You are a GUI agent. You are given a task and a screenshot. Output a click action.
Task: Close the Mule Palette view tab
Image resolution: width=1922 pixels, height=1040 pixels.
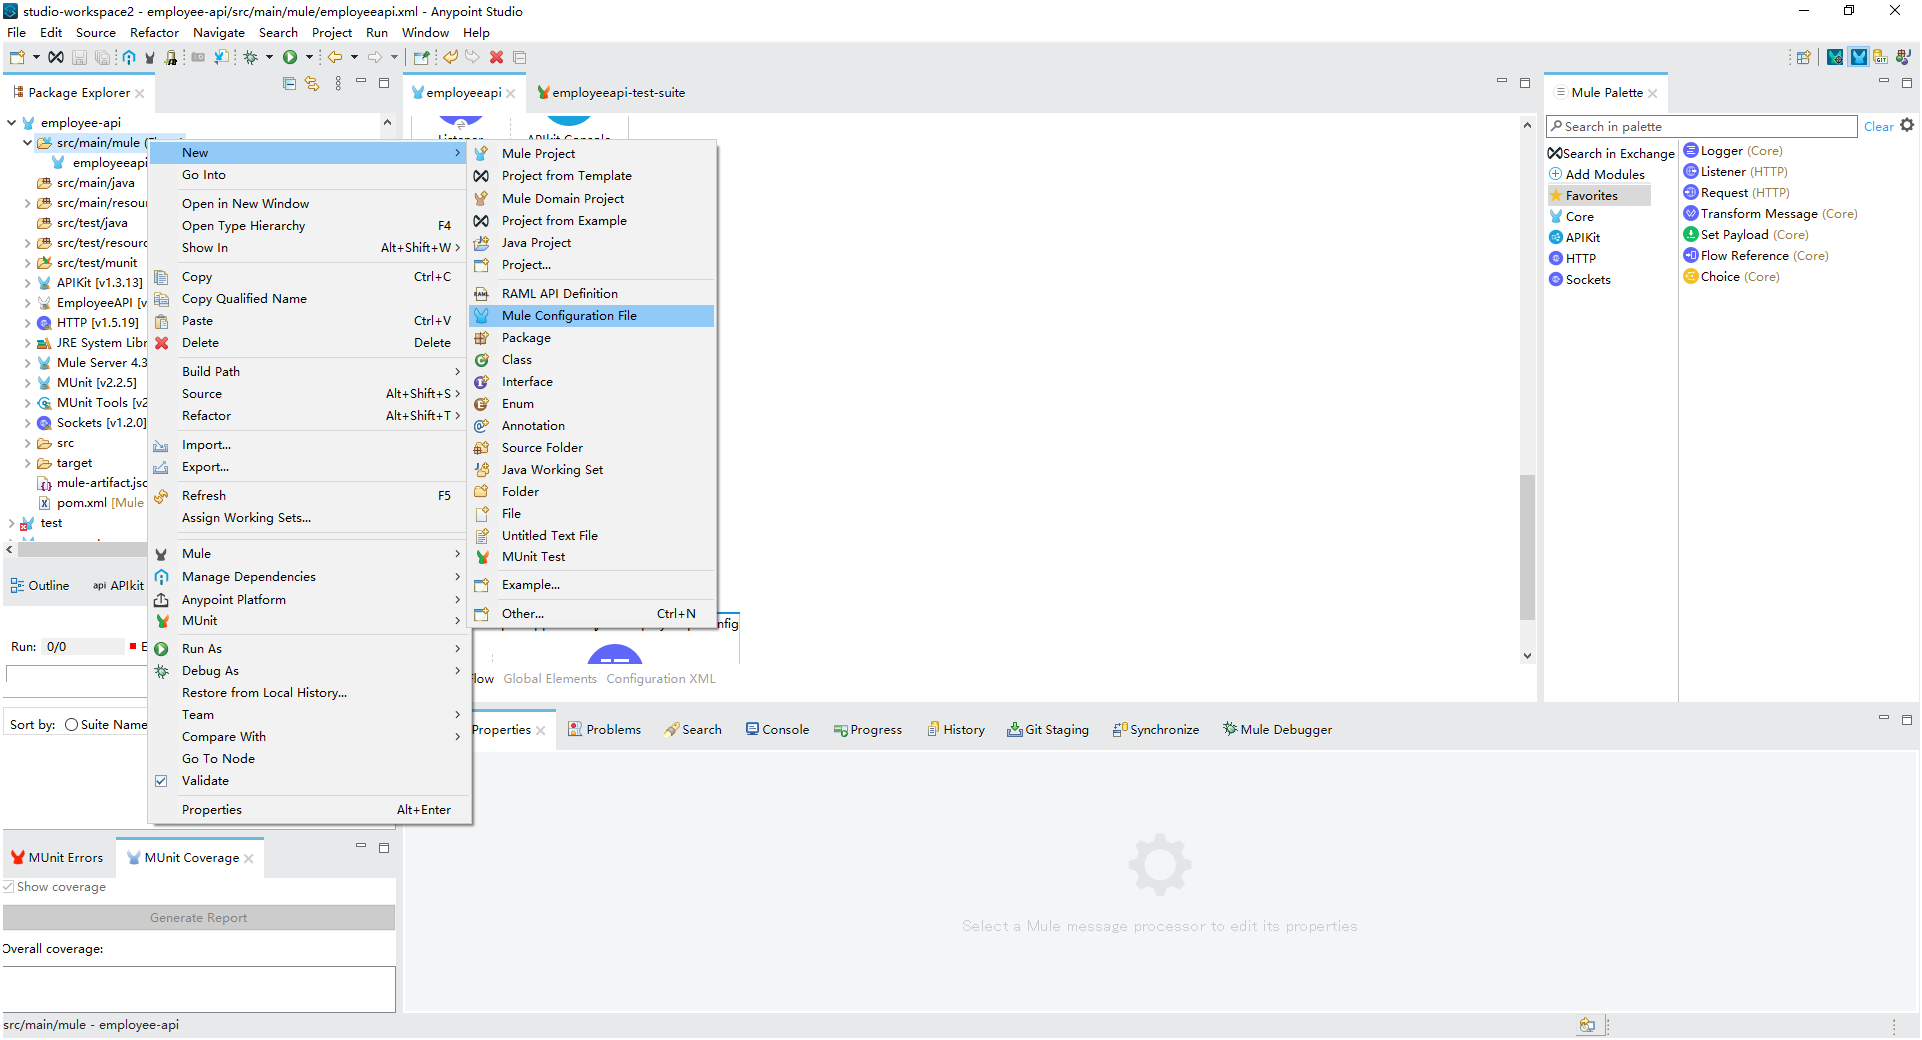1653,94
